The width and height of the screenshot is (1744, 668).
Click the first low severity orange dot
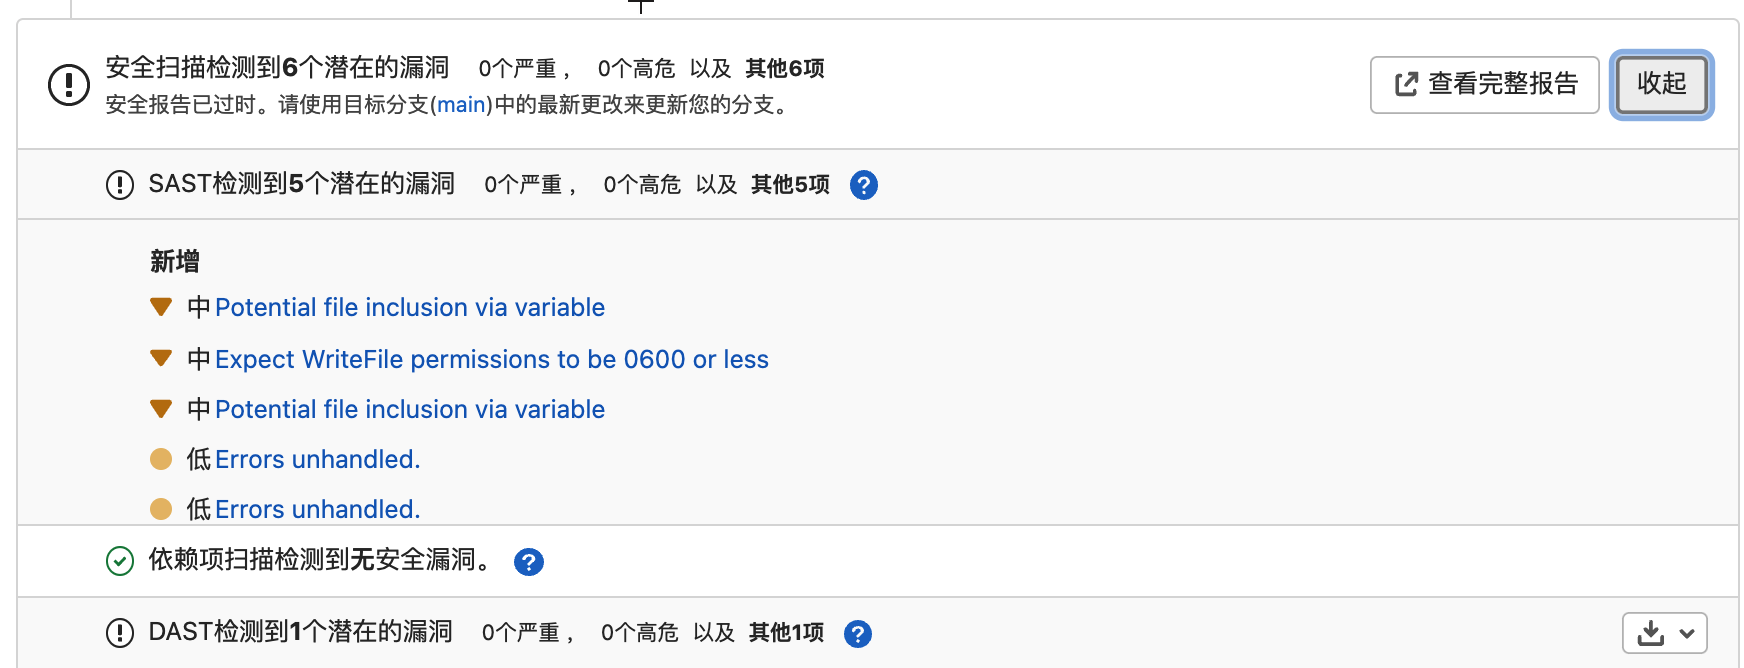click(161, 459)
